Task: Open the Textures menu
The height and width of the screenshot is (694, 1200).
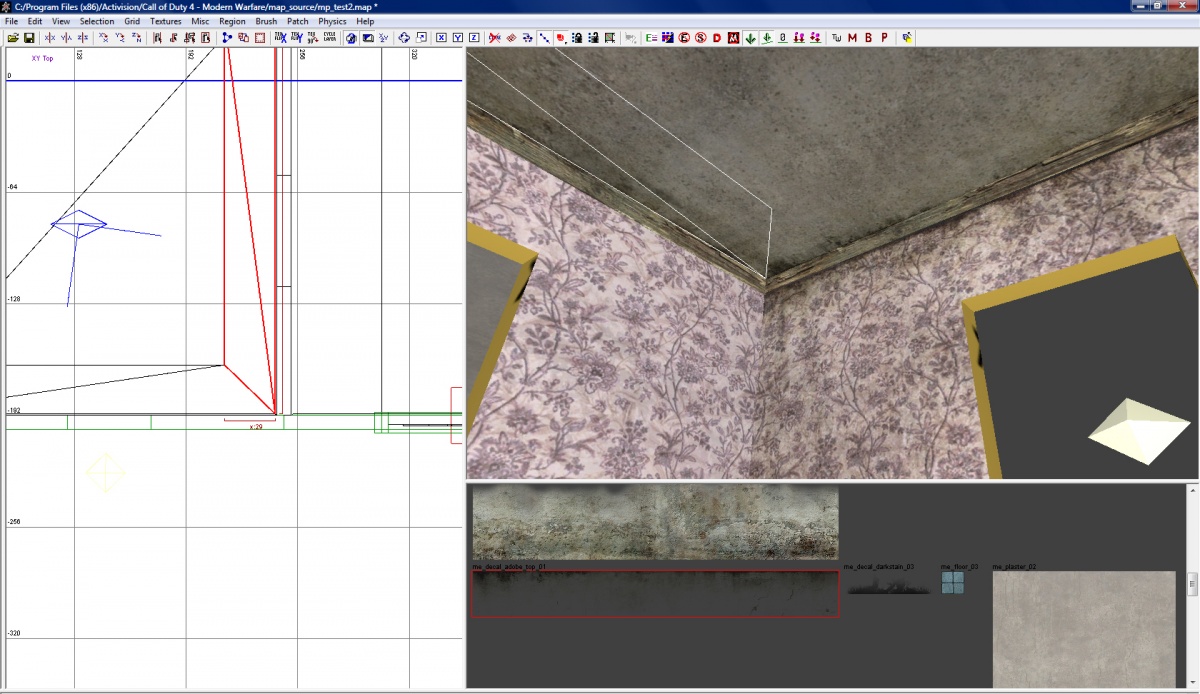Action: click(x=166, y=21)
